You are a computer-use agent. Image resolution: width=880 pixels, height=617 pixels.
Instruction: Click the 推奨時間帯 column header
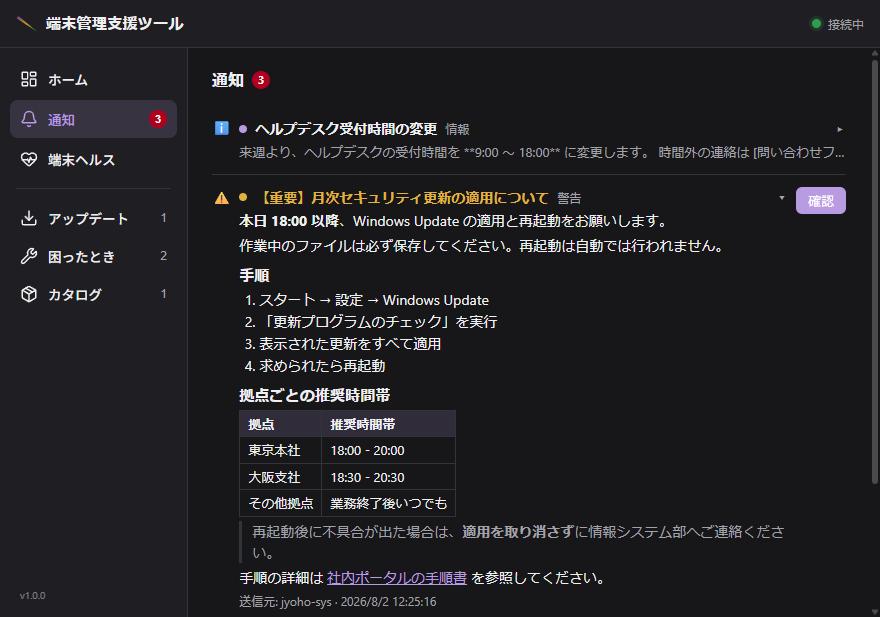pos(388,424)
